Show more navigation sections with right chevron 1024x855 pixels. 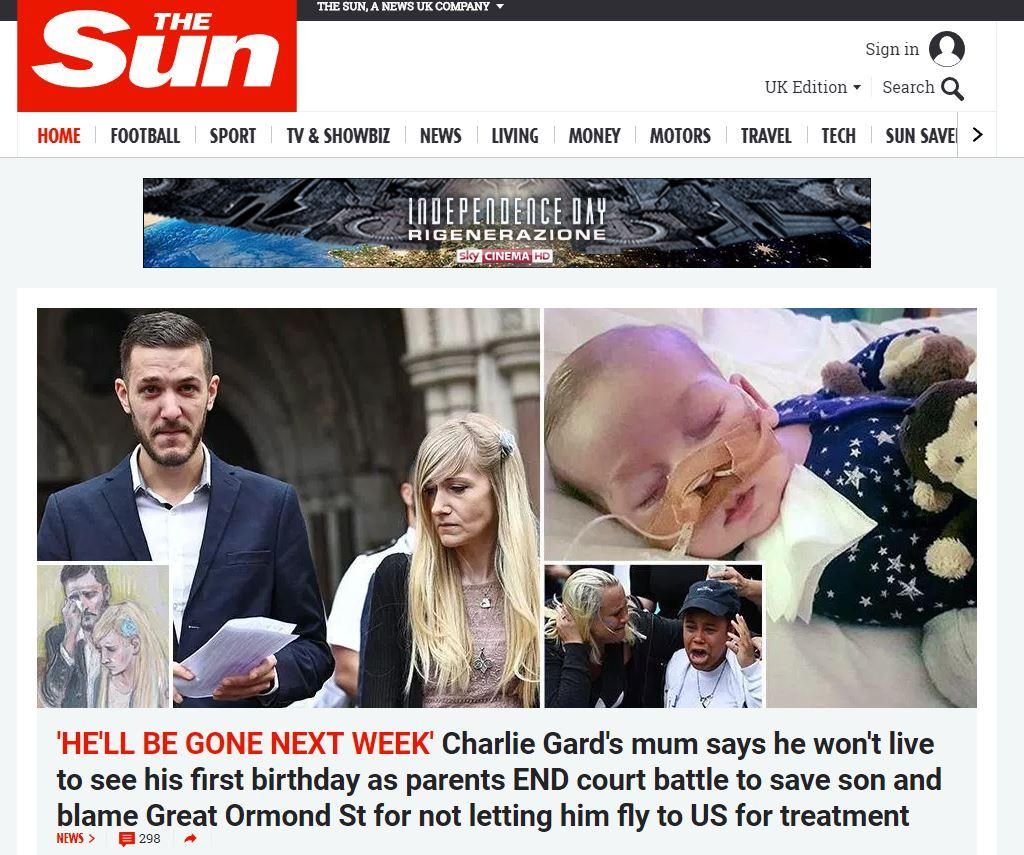(977, 135)
